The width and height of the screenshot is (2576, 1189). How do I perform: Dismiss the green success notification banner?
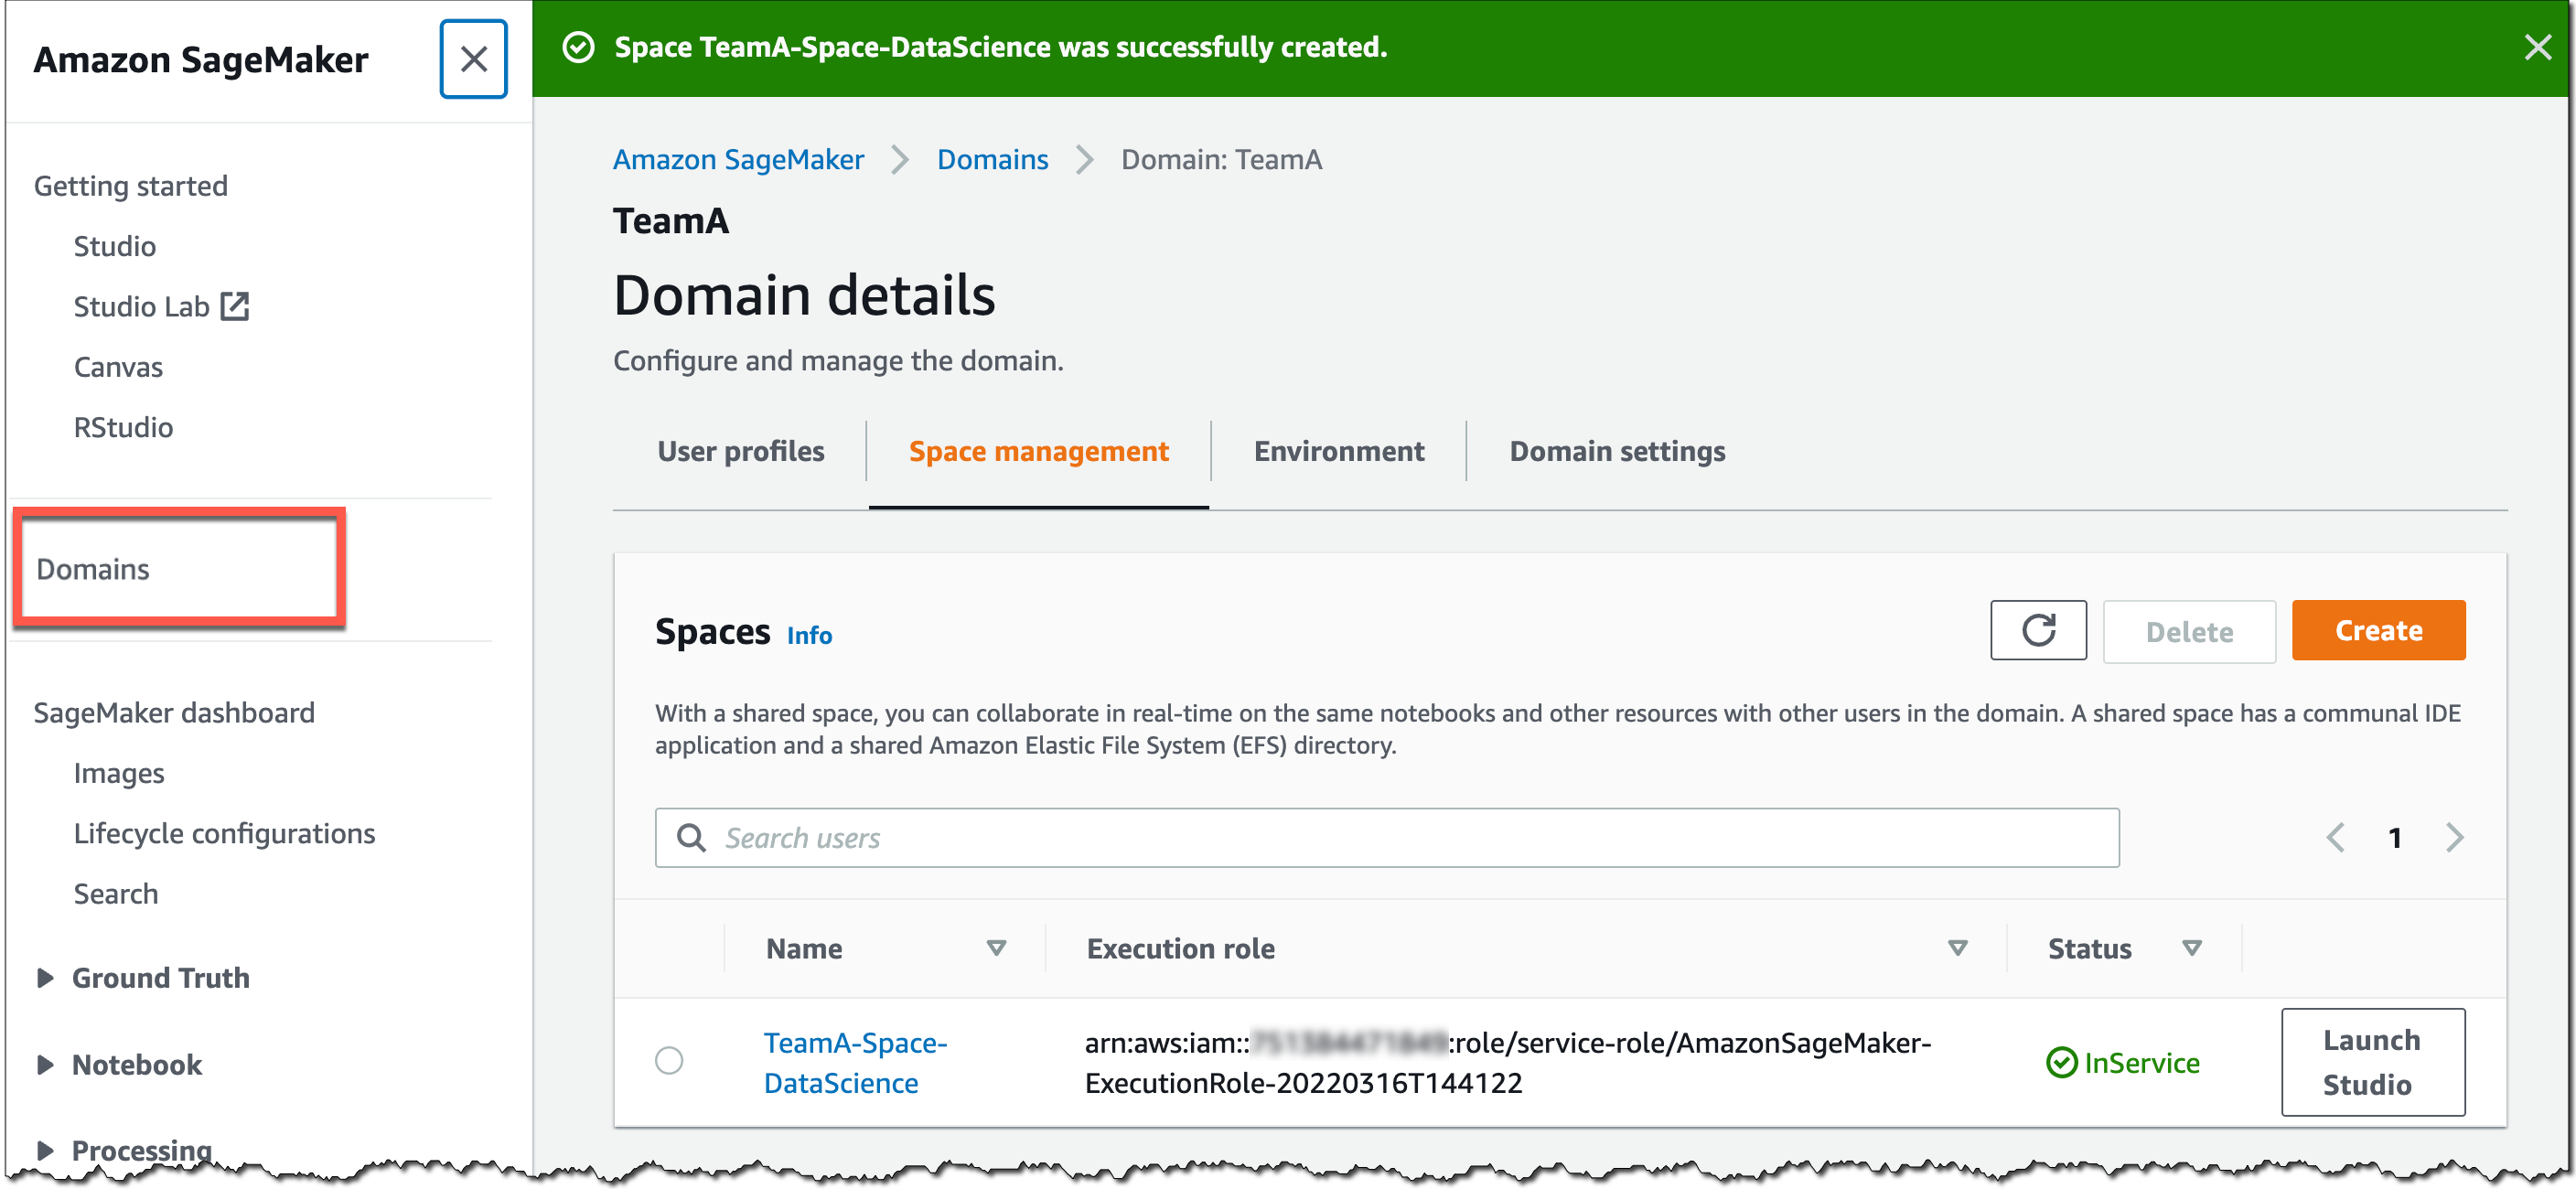2536,47
